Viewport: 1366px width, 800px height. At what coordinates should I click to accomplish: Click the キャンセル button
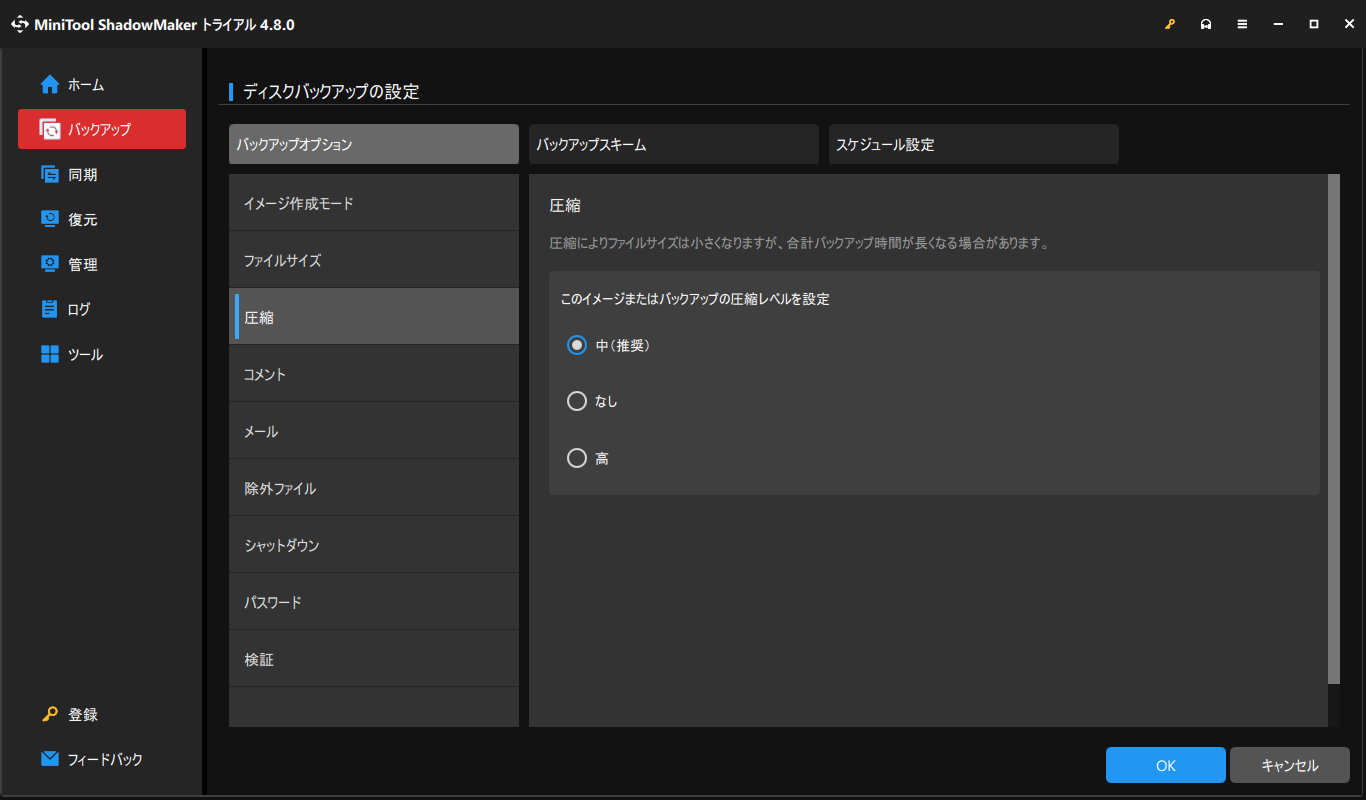click(x=1290, y=765)
